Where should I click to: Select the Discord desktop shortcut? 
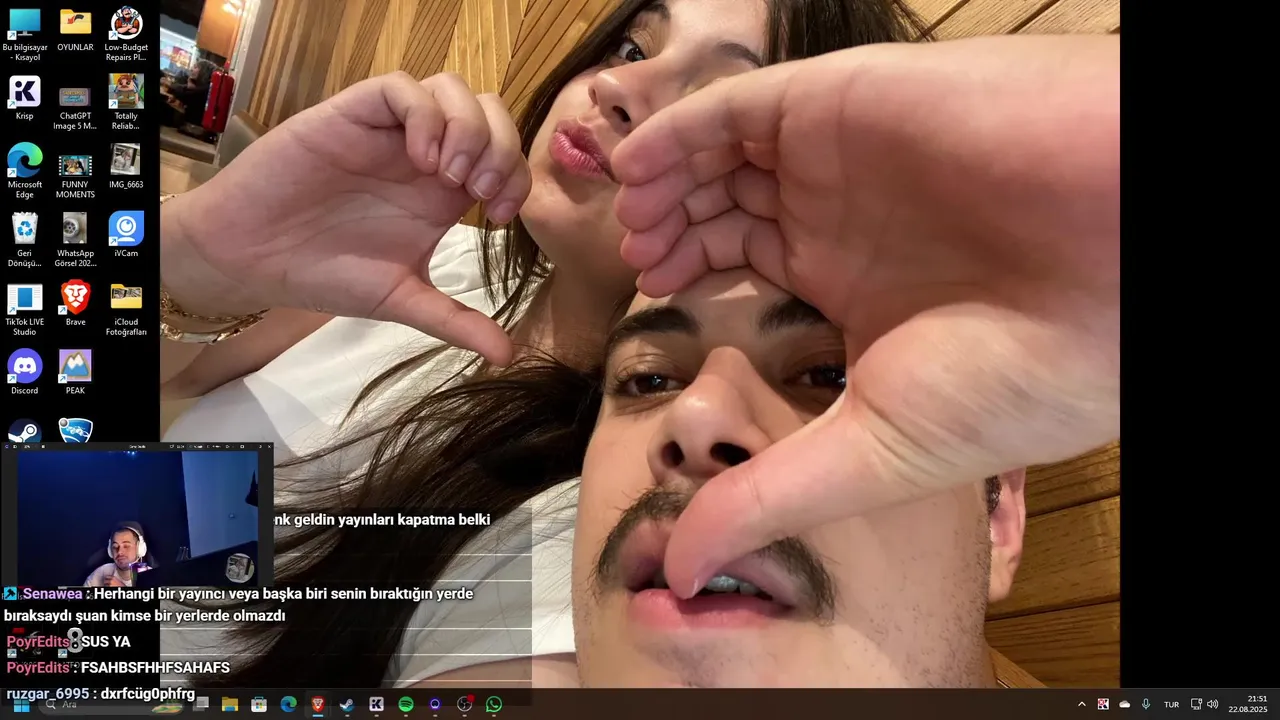tap(25, 372)
